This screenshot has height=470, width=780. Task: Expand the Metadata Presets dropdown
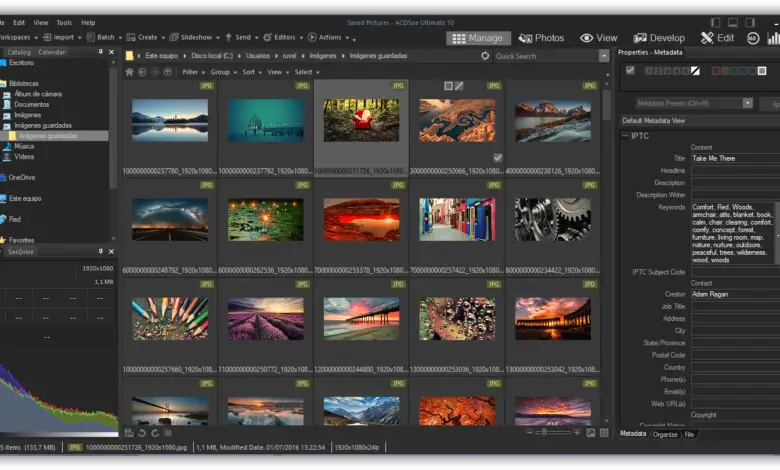pyautogui.click(x=748, y=103)
